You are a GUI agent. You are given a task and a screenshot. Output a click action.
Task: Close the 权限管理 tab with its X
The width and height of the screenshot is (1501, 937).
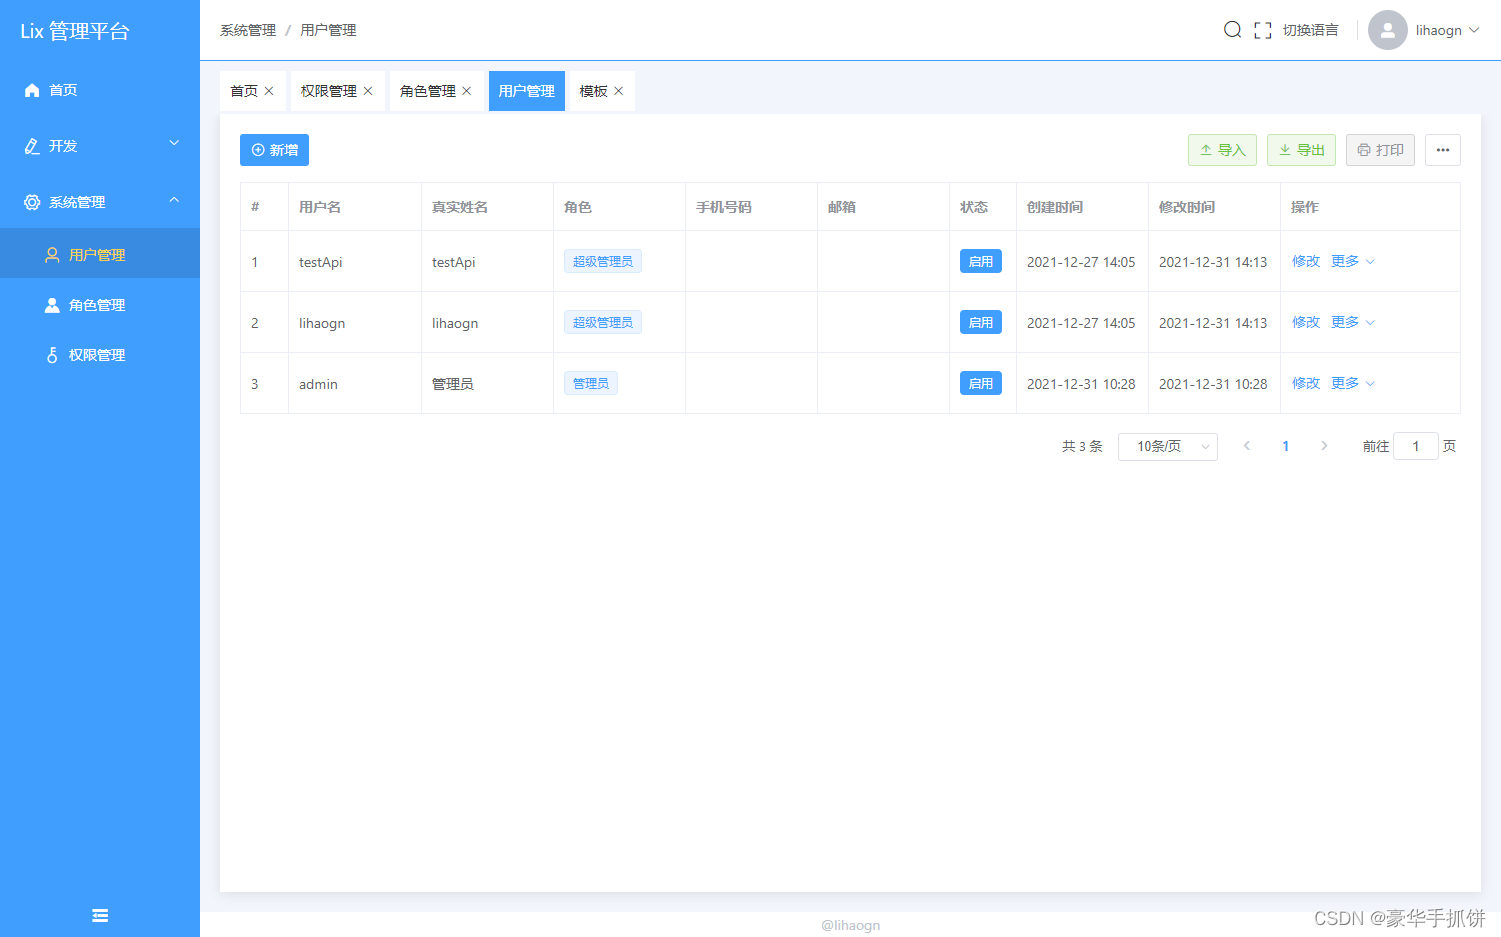(368, 91)
